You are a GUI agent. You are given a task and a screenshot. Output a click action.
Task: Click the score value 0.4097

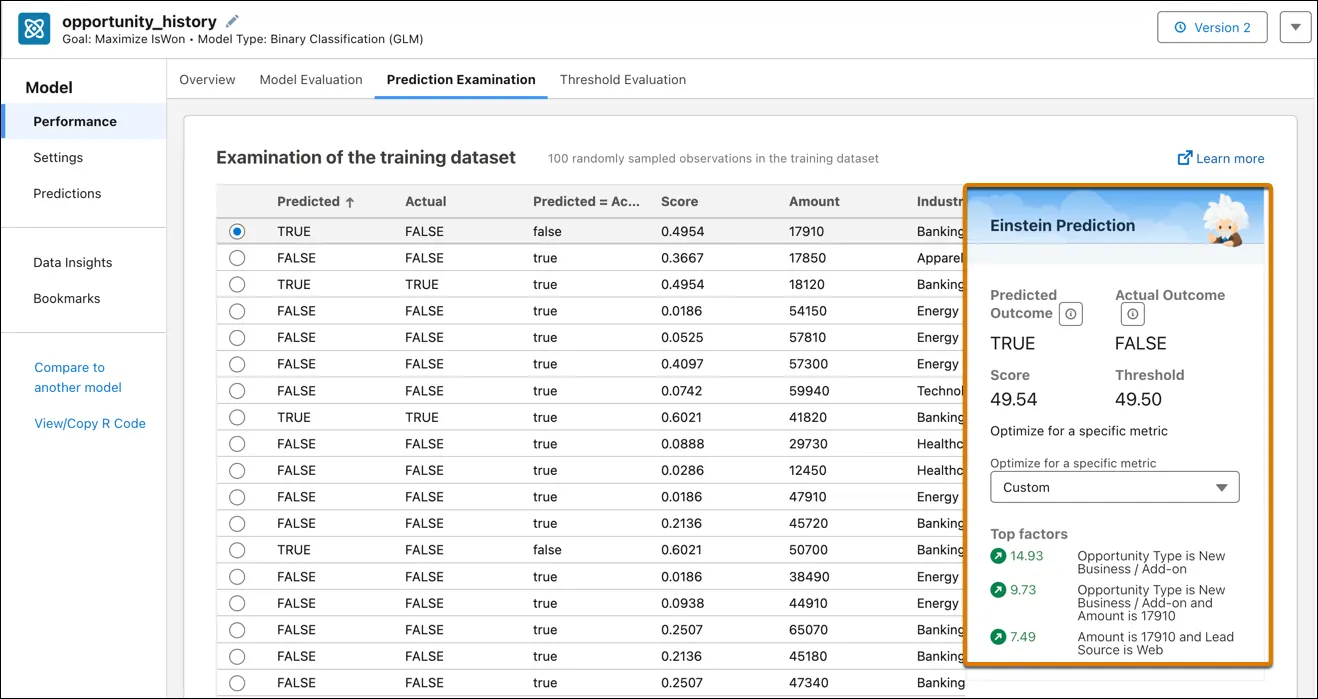coord(682,364)
